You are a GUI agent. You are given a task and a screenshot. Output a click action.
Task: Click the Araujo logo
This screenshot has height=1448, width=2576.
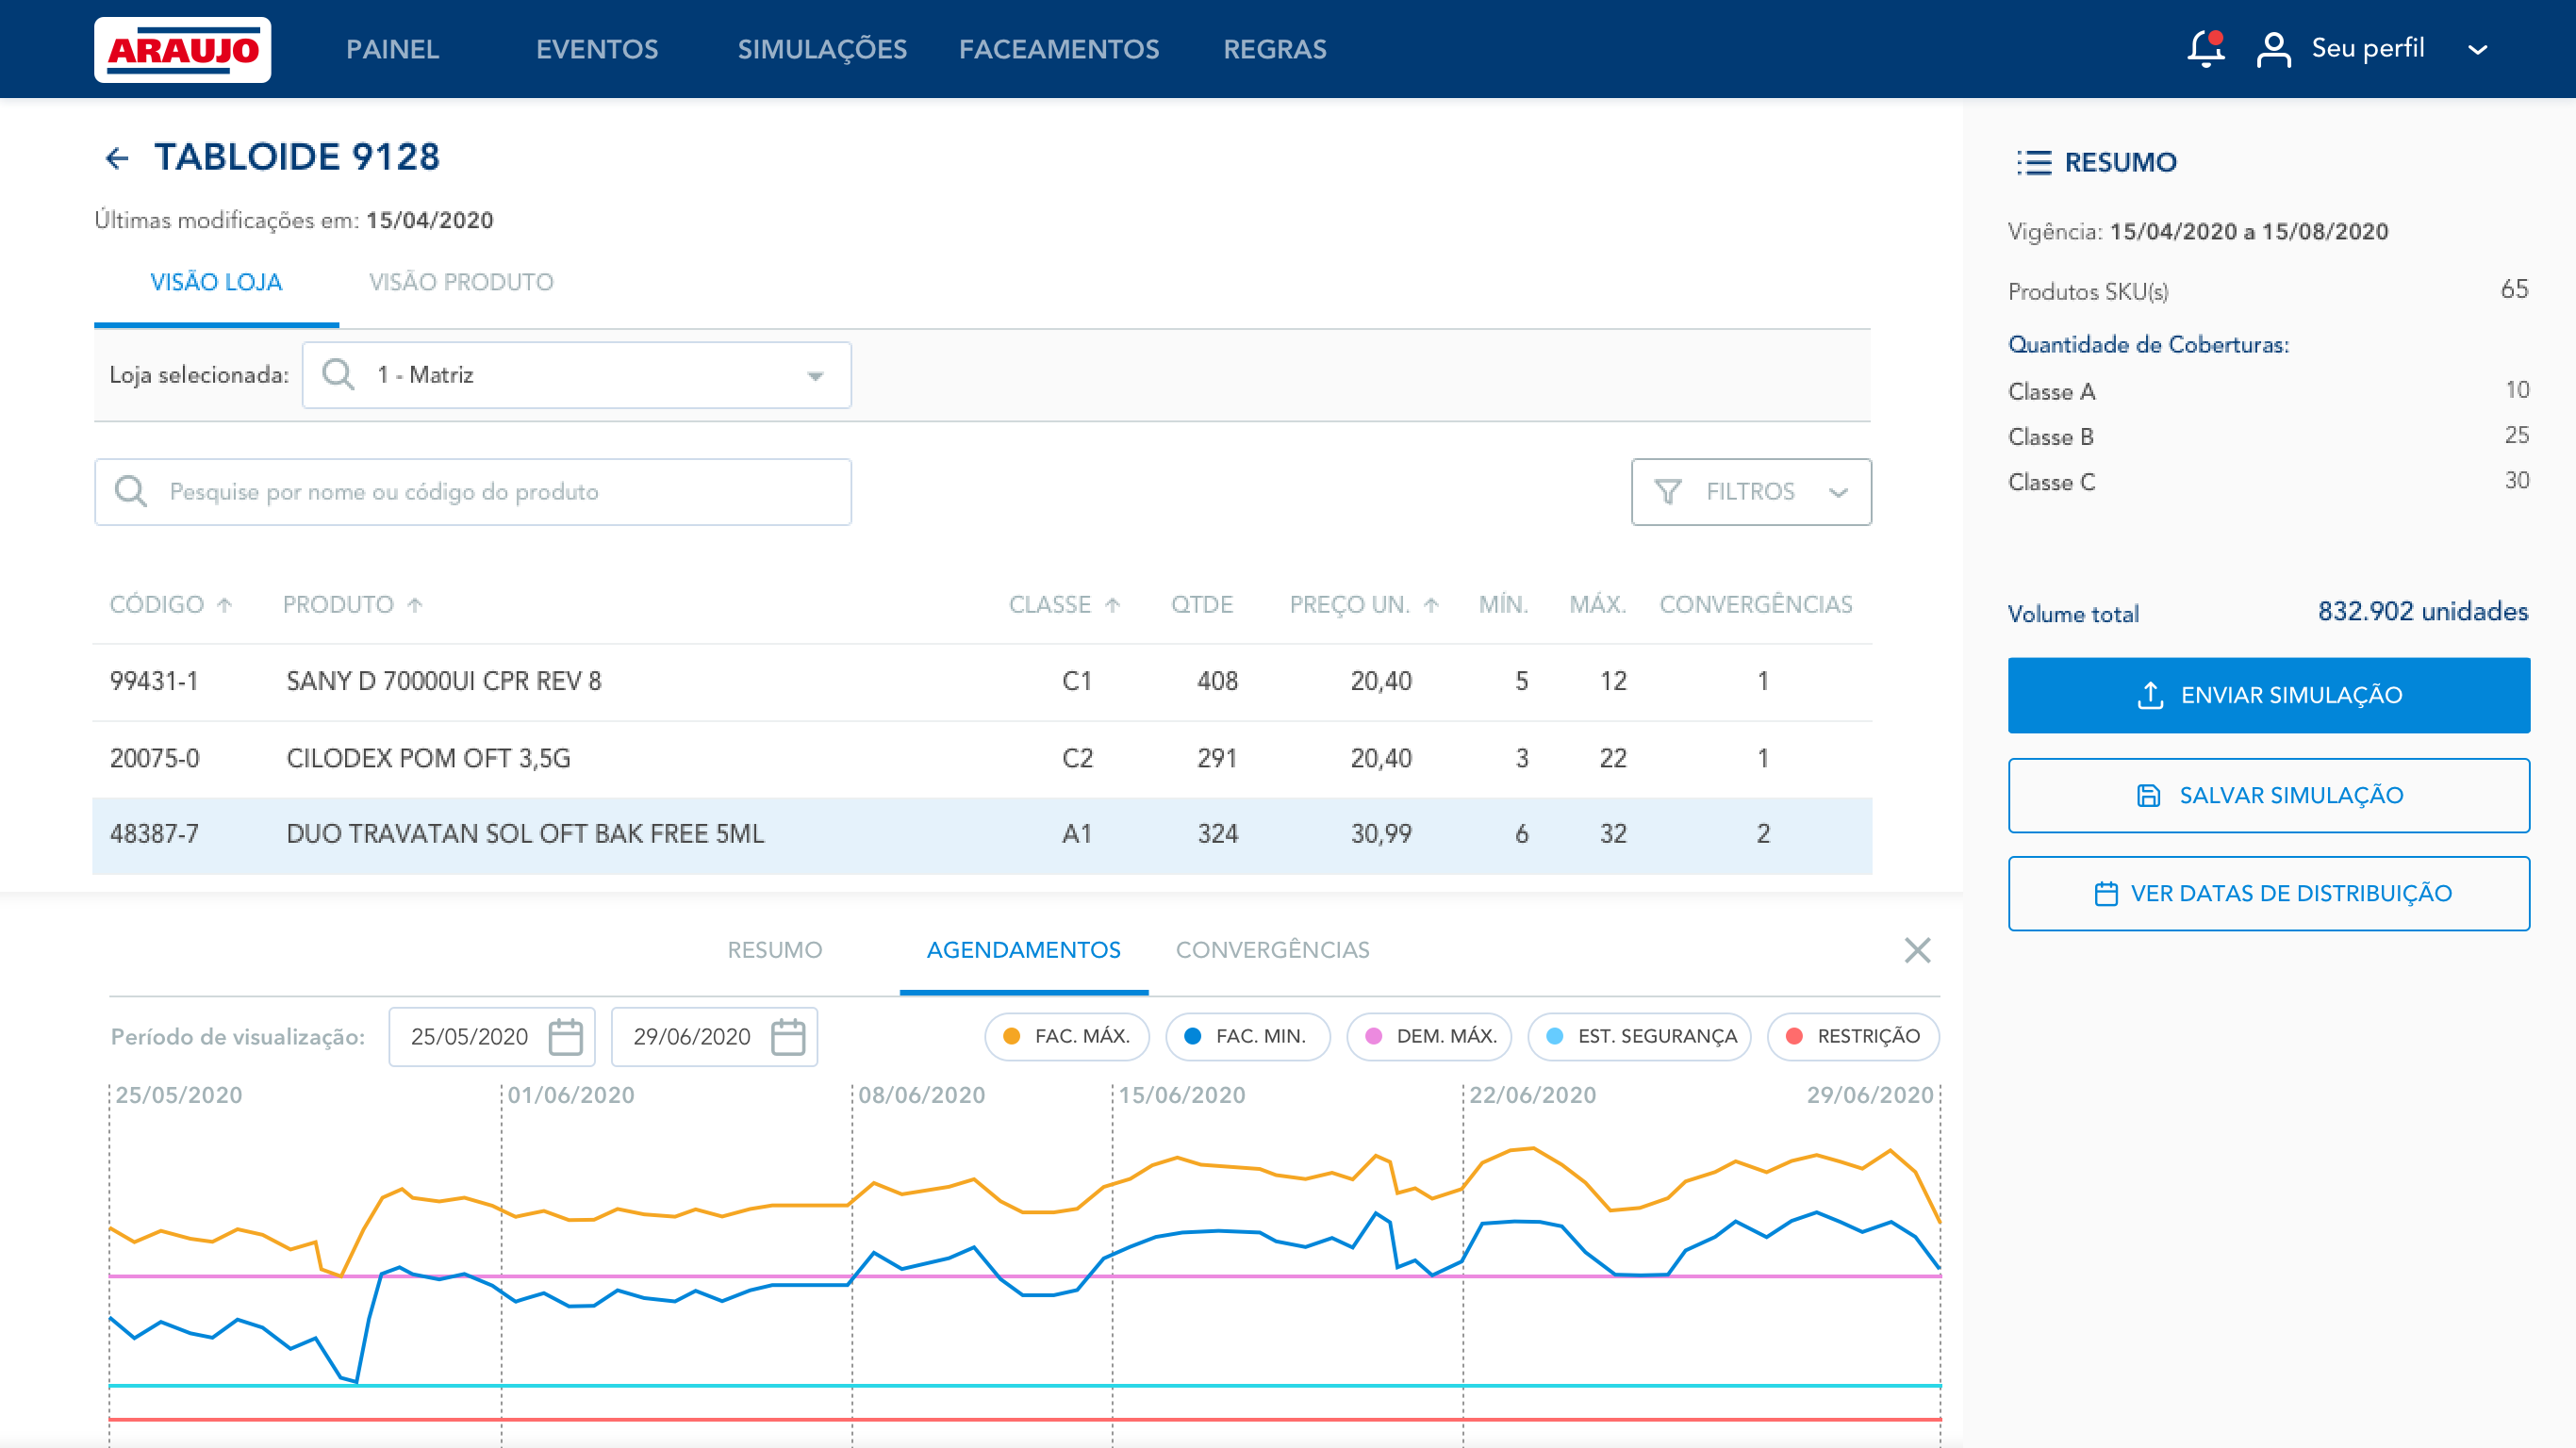click(x=182, y=49)
